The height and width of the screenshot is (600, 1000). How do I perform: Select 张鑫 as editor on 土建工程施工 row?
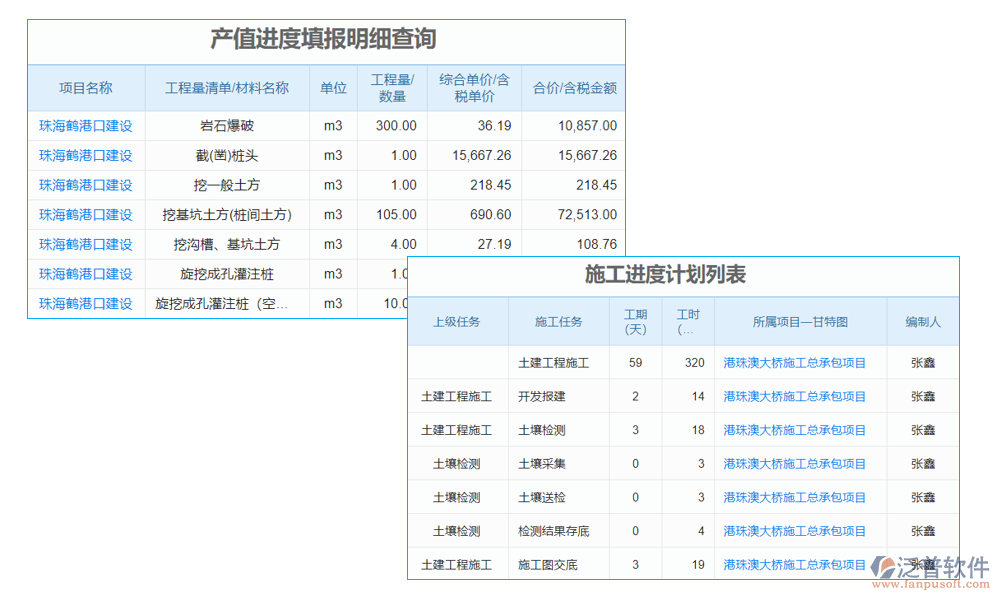tap(923, 363)
